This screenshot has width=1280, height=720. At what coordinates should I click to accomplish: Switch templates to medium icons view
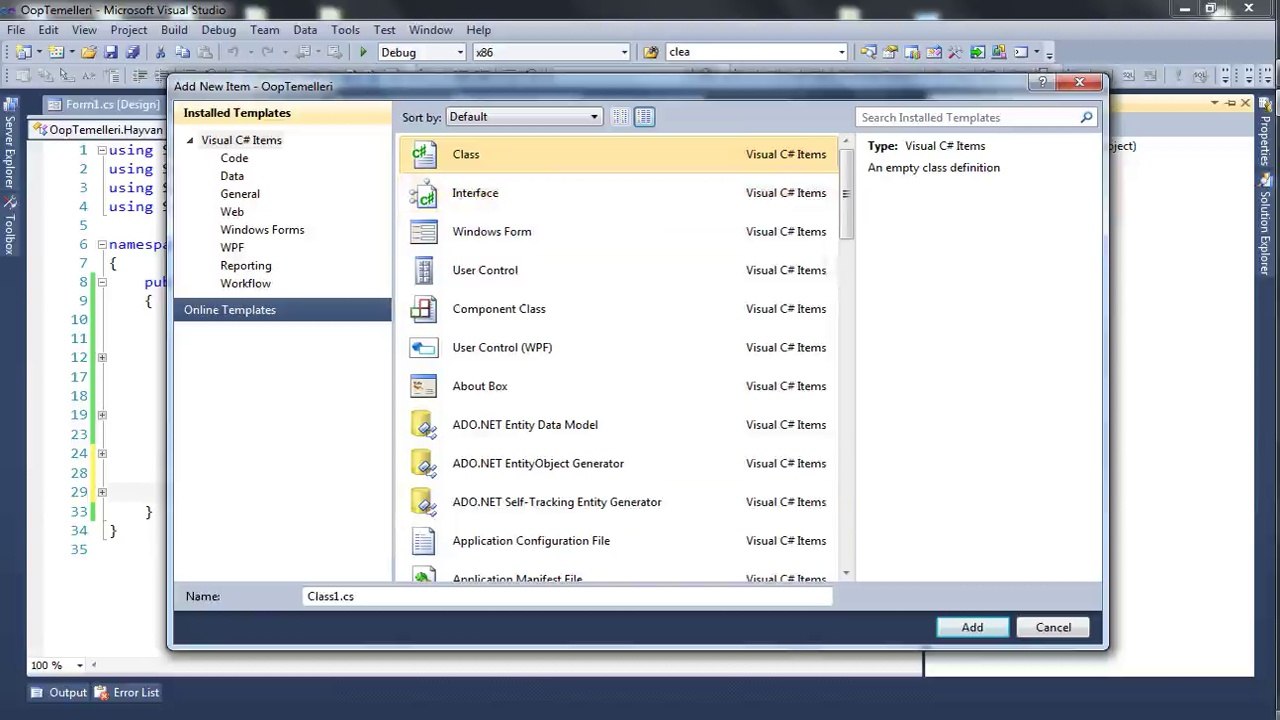click(x=644, y=117)
